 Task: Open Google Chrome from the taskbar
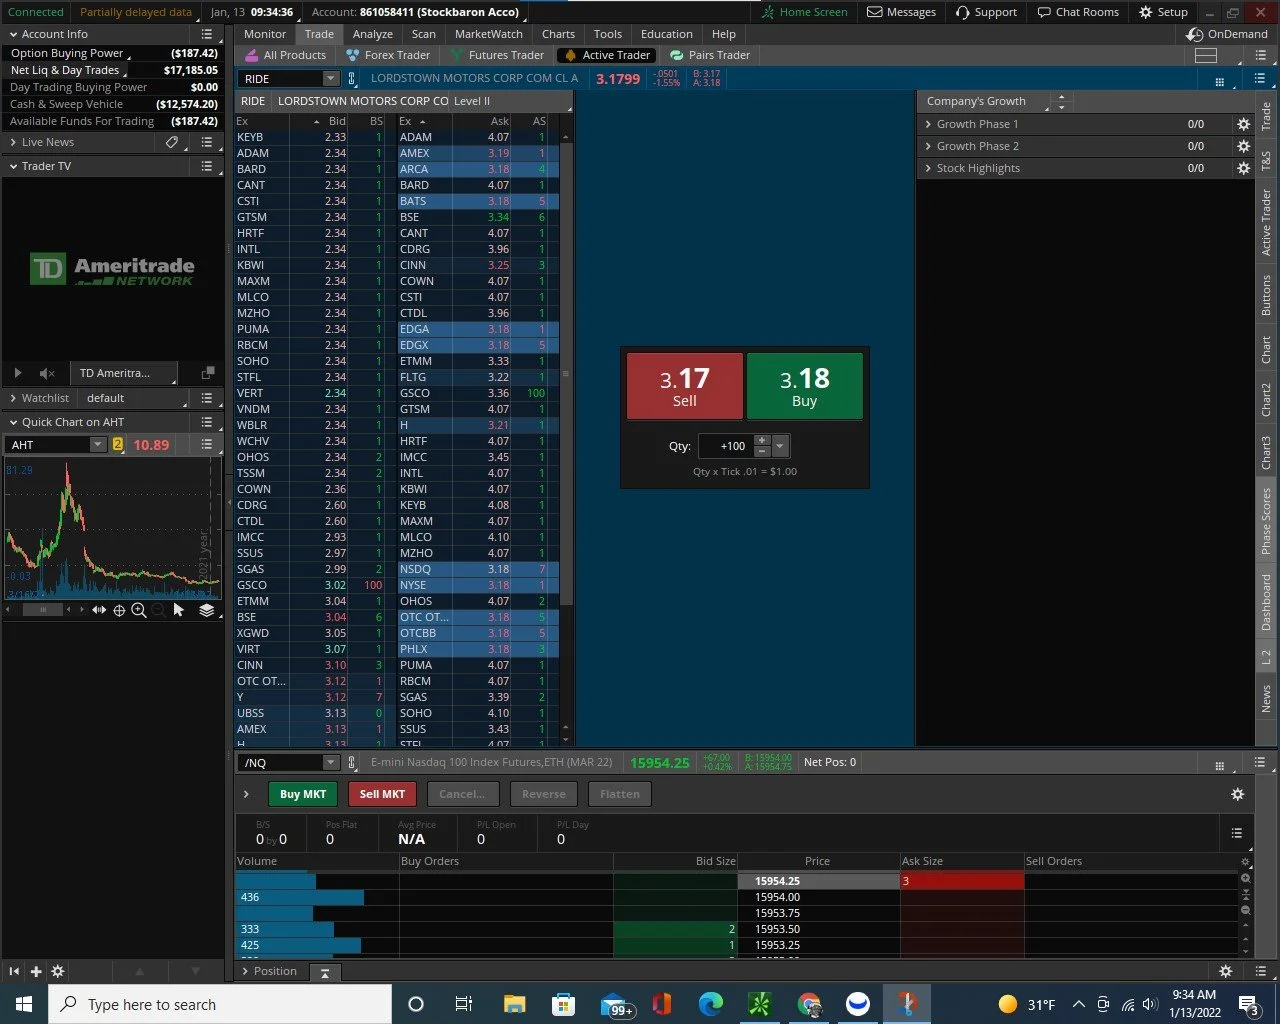[809, 1004]
